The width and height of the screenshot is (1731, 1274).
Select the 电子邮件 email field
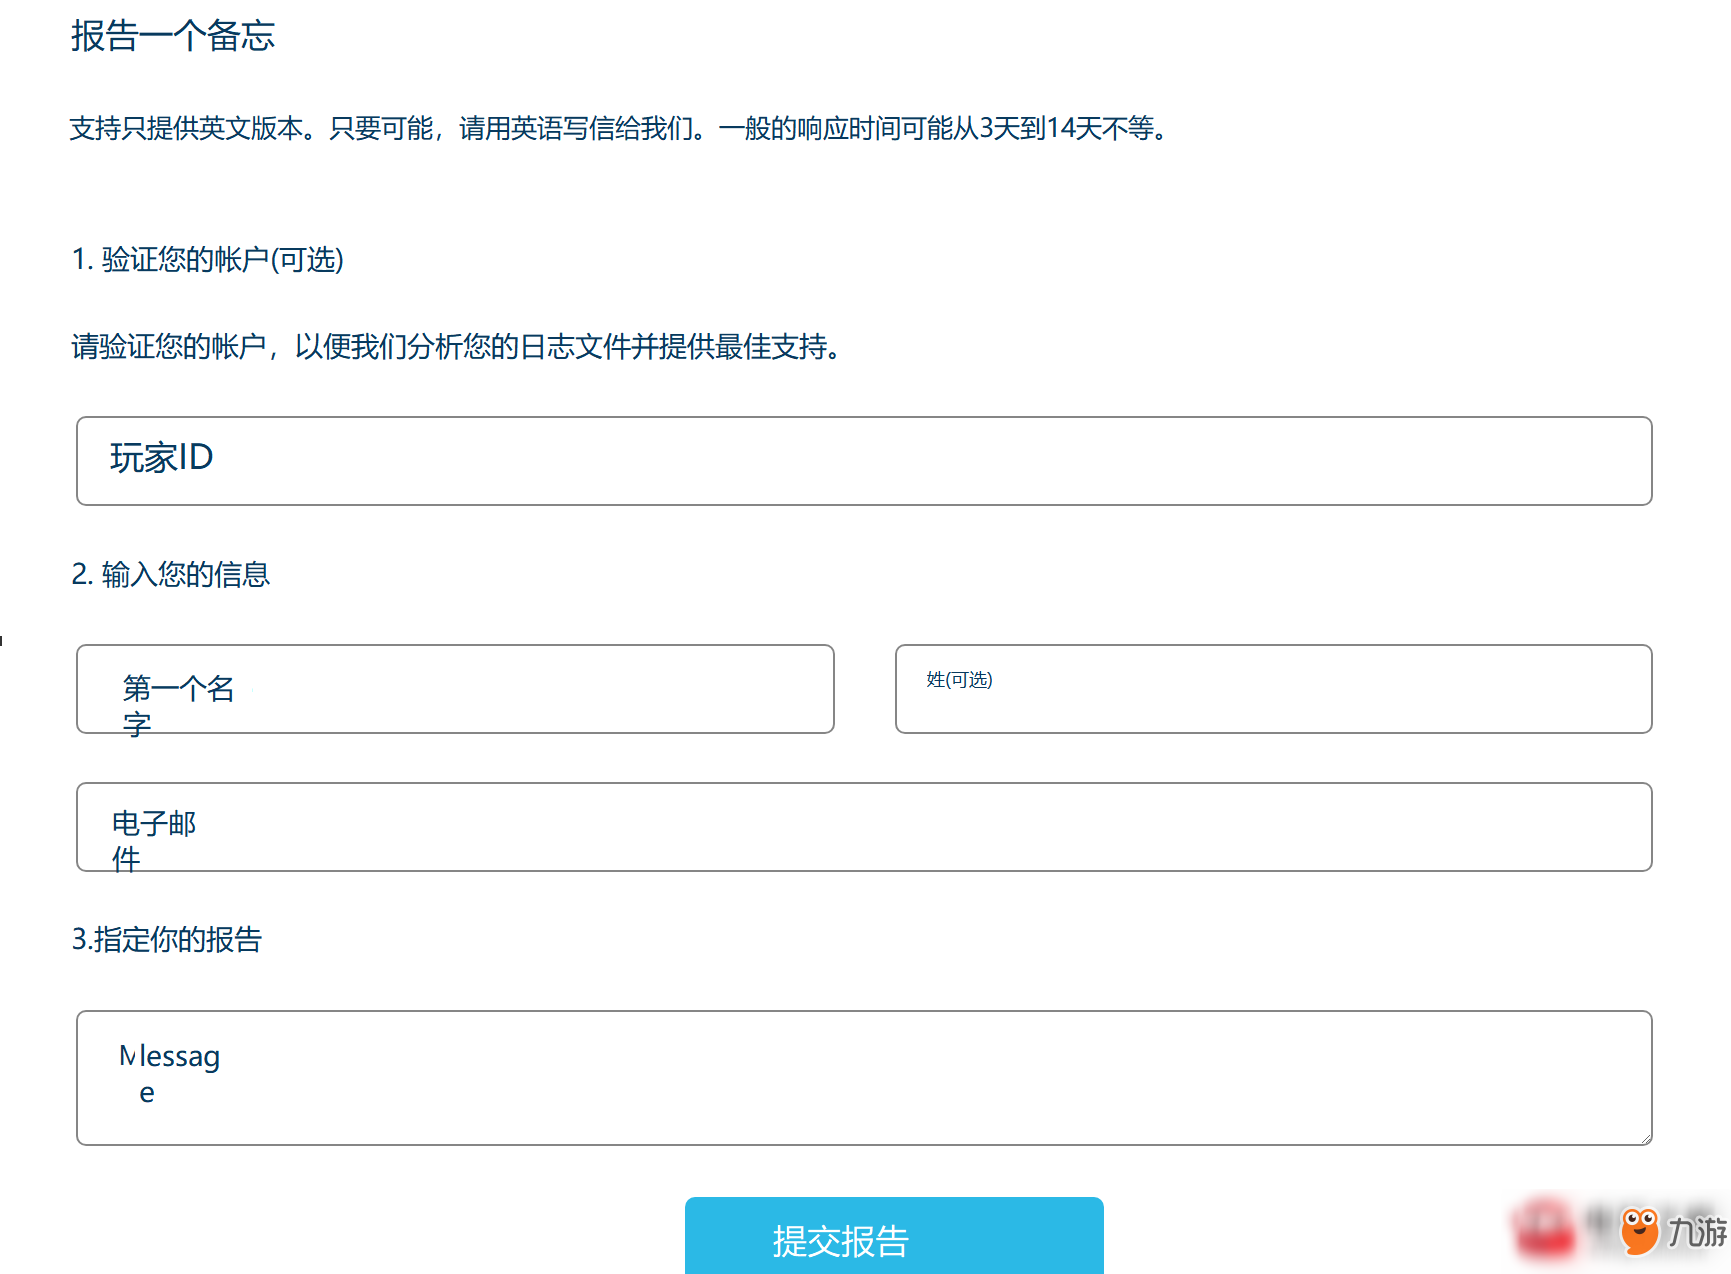coord(864,827)
